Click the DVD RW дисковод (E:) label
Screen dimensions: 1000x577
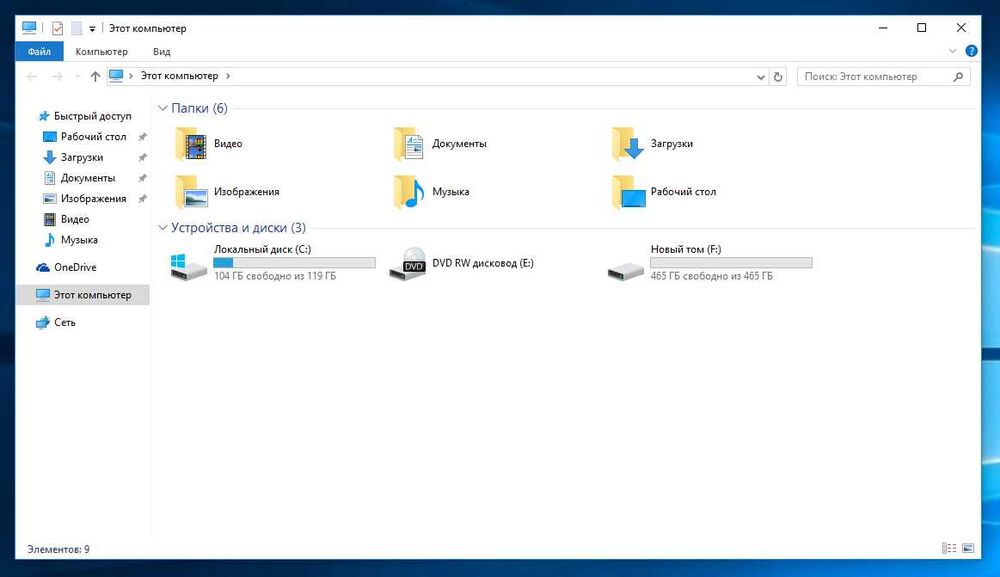[x=483, y=263]
